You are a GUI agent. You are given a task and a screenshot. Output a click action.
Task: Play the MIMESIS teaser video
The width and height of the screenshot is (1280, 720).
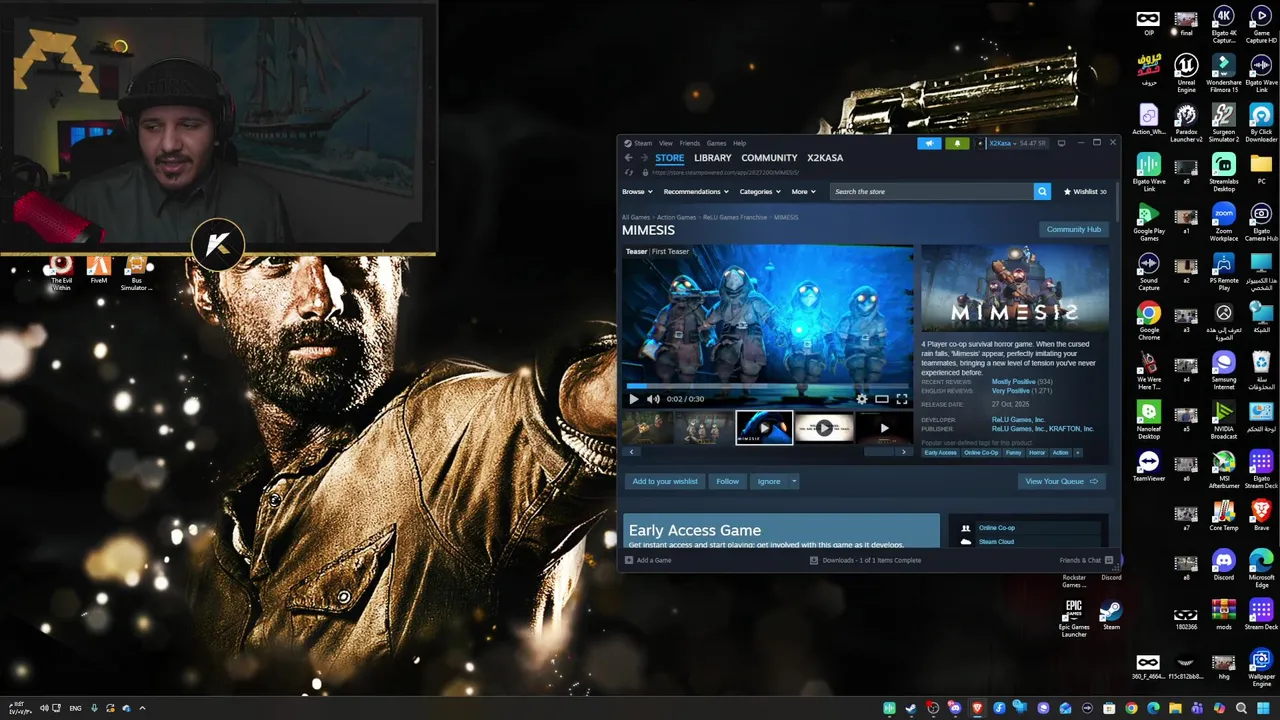point(633,399)
